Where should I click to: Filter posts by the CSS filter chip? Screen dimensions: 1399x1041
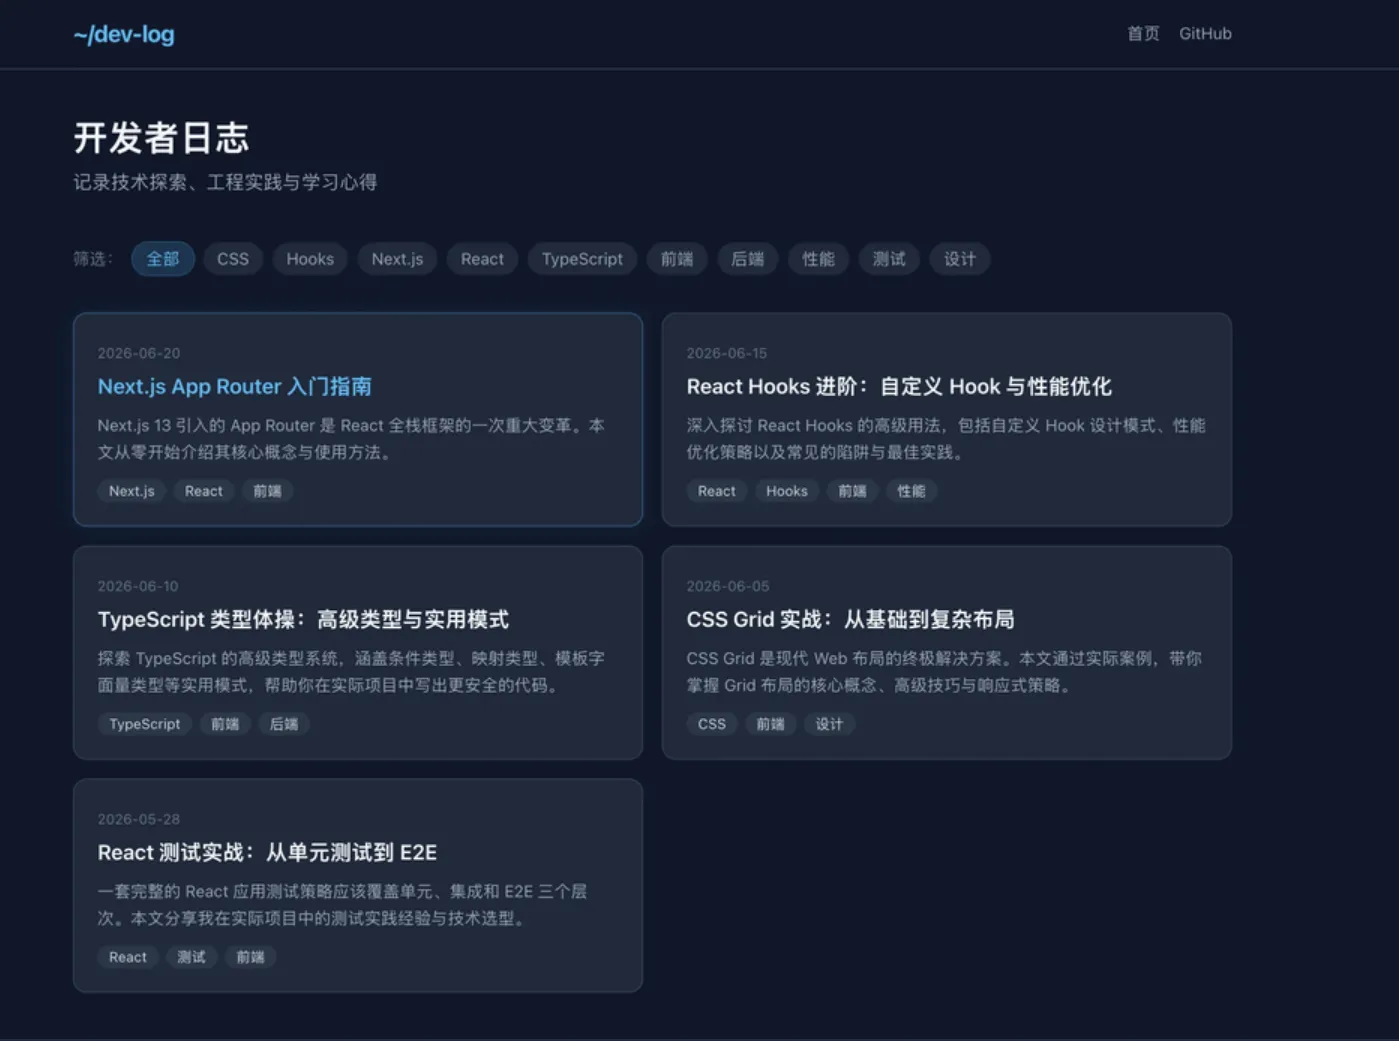[233, 259]
